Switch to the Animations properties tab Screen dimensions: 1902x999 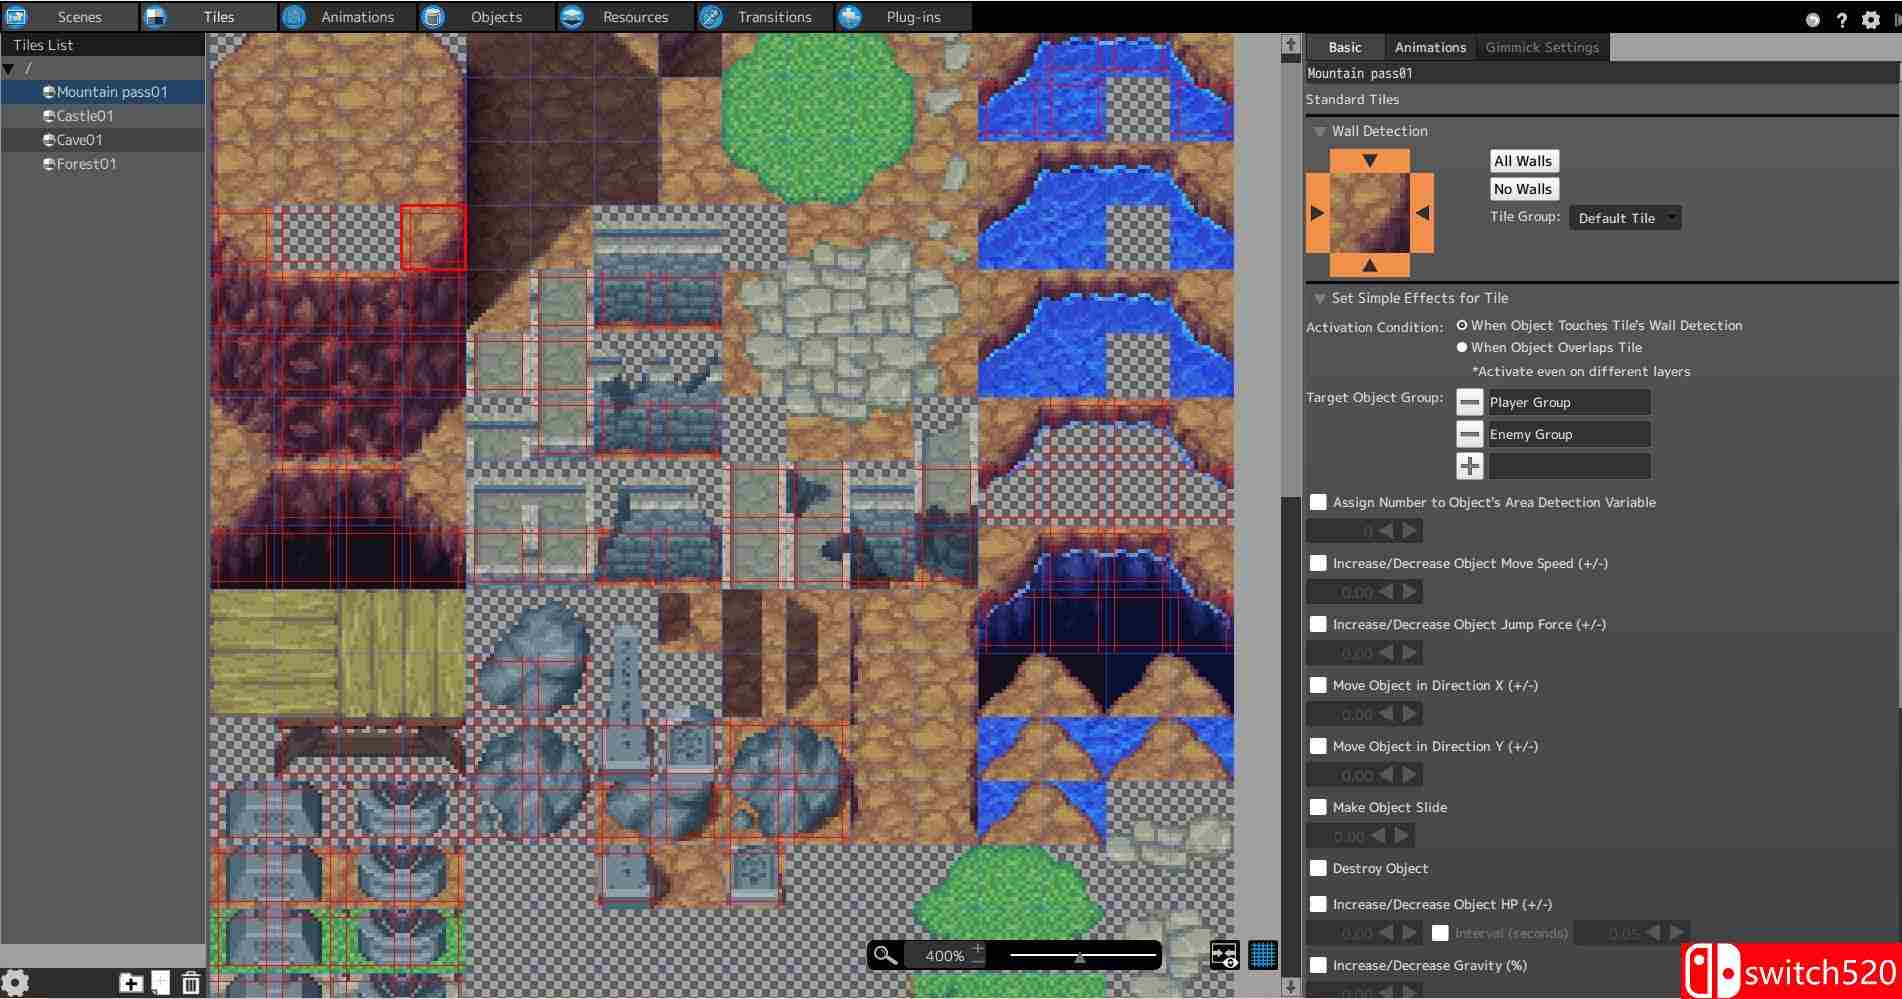1429,47
